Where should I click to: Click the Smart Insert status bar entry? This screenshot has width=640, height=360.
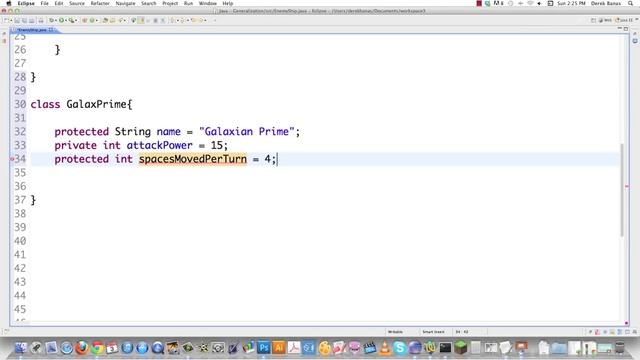tap(433, 332)
